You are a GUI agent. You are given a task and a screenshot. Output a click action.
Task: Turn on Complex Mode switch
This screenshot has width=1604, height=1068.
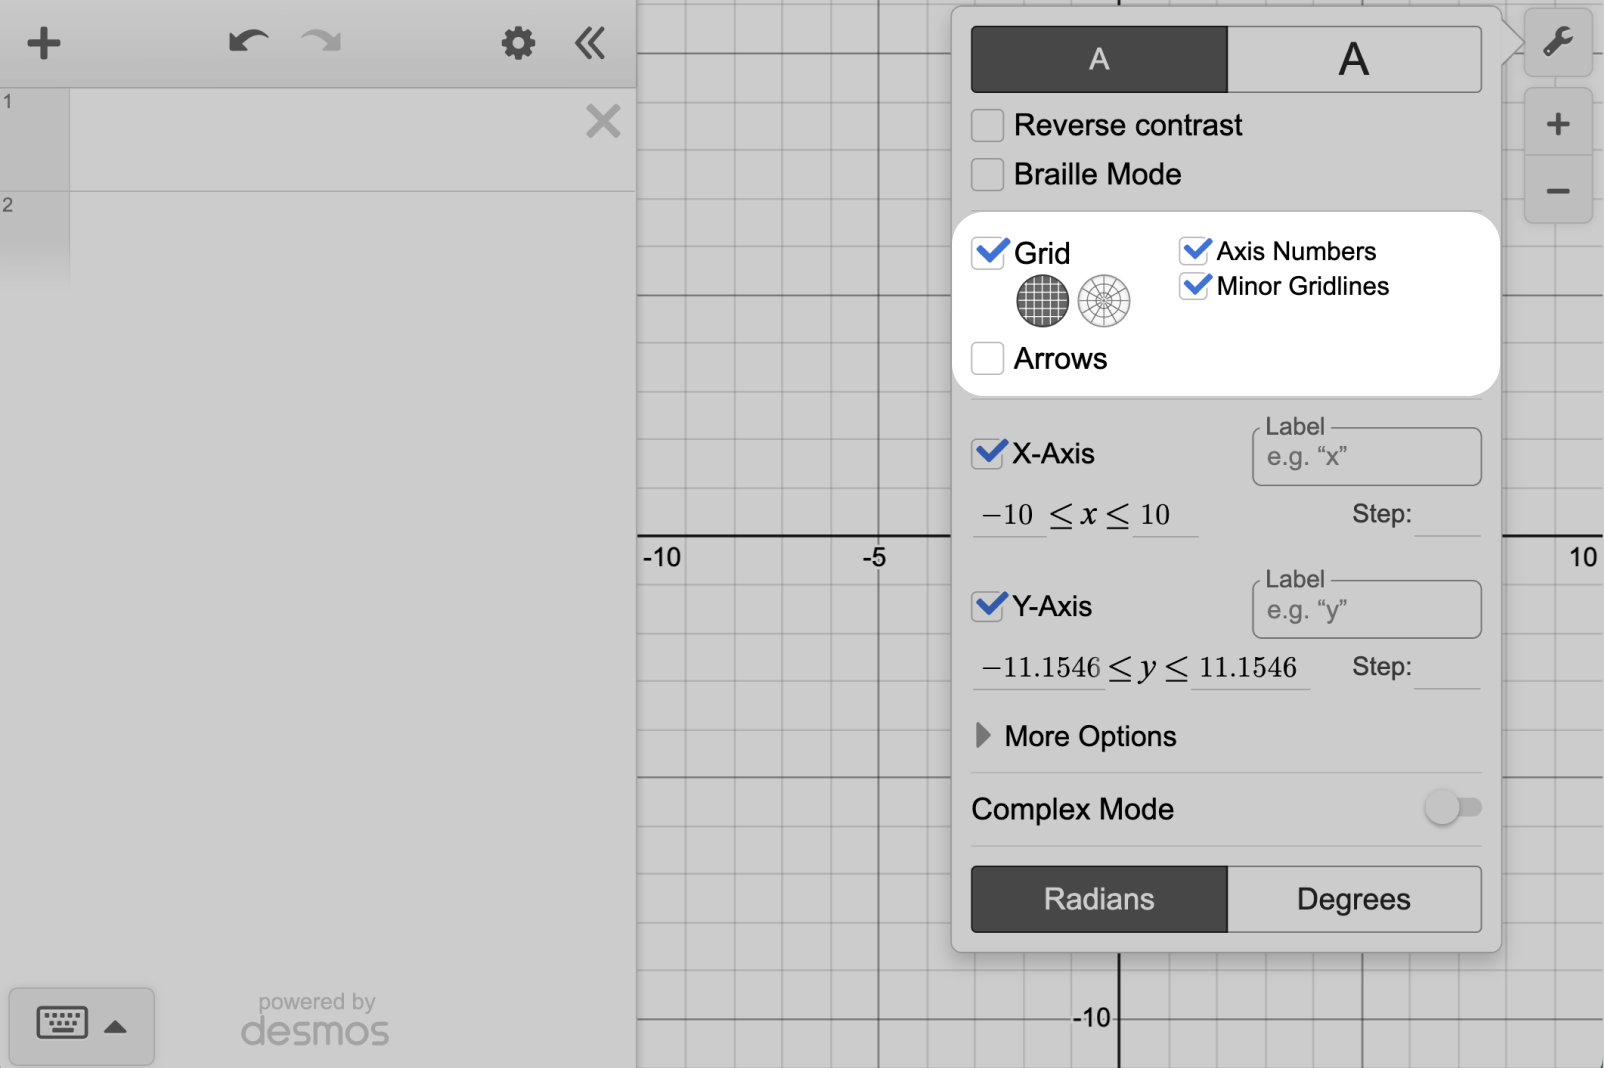(1452, 807)
